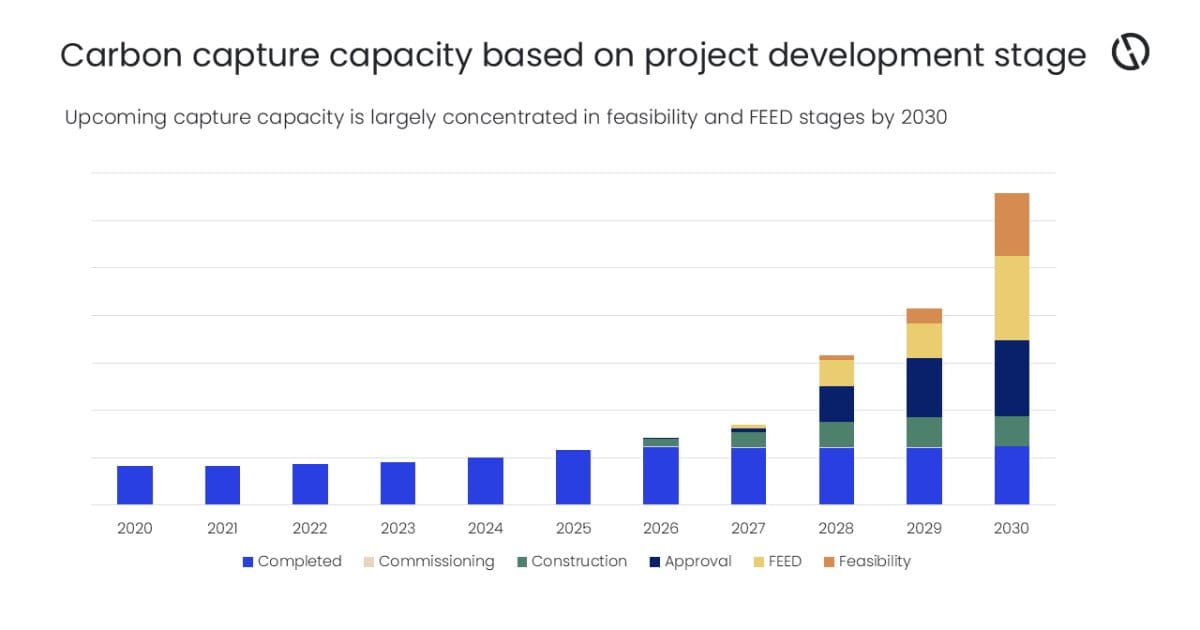Click the 2028 axis label
Screen dimensions: 1200x630
pyautogui.click(x=836, y=528)
